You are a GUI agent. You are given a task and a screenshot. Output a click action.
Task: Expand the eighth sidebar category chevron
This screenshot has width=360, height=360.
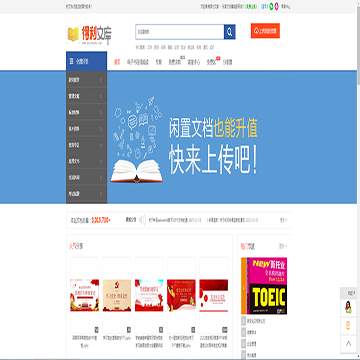[101, 194]
